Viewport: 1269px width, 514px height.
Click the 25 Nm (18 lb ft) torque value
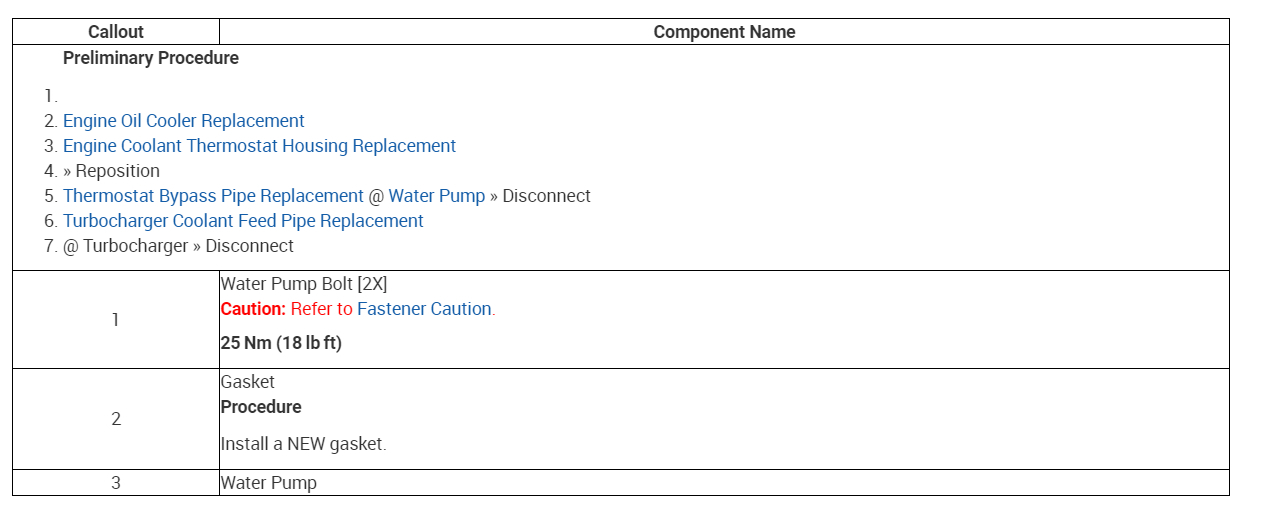click(x=281, y=343)
